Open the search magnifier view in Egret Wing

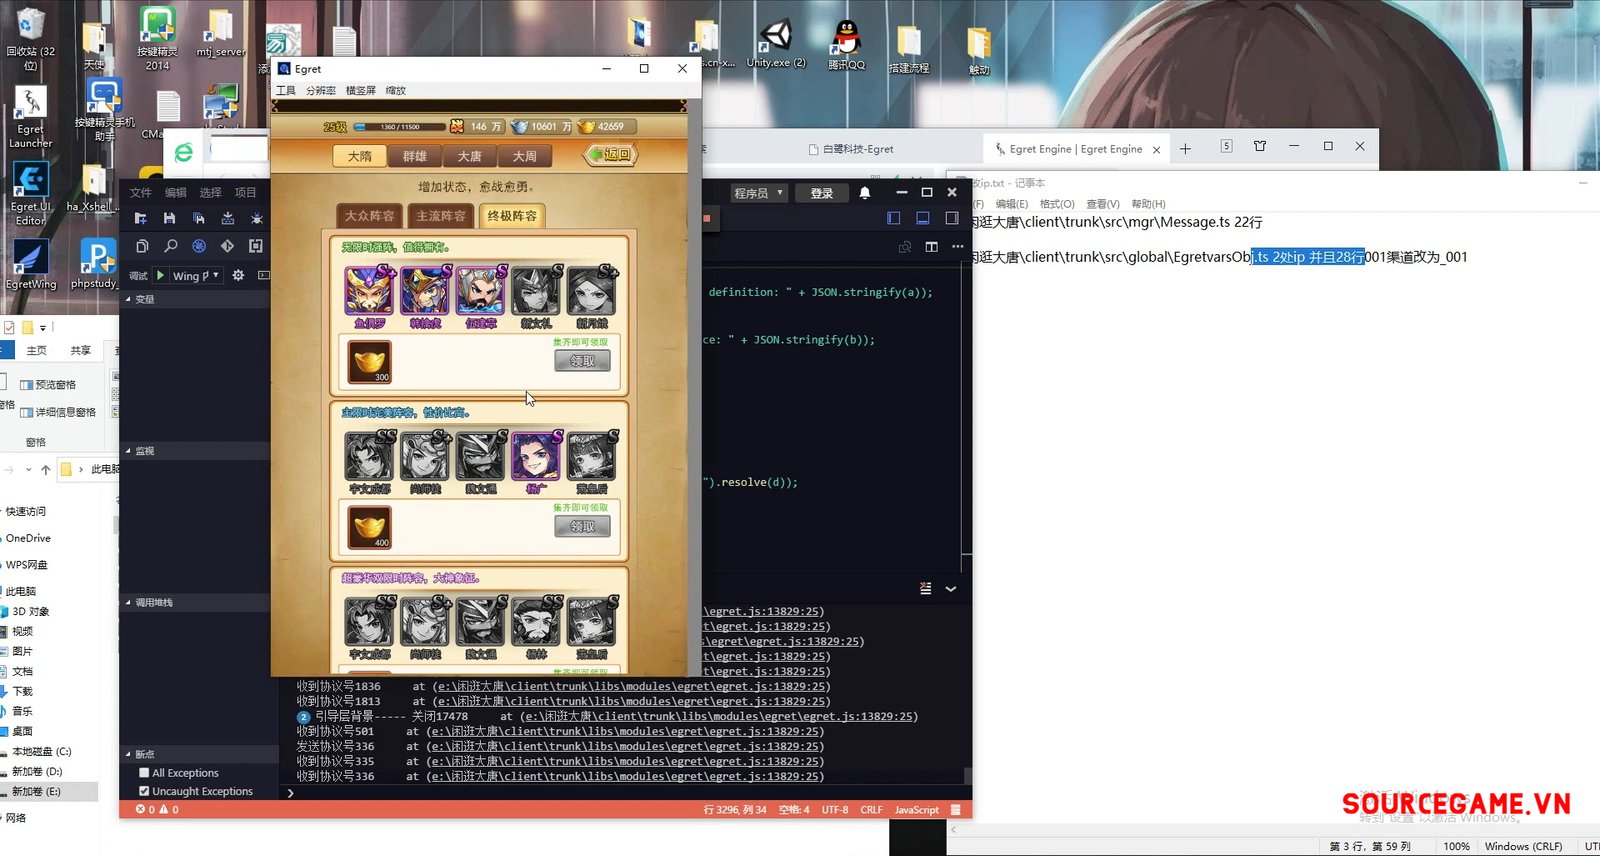(x=171, y=246)
